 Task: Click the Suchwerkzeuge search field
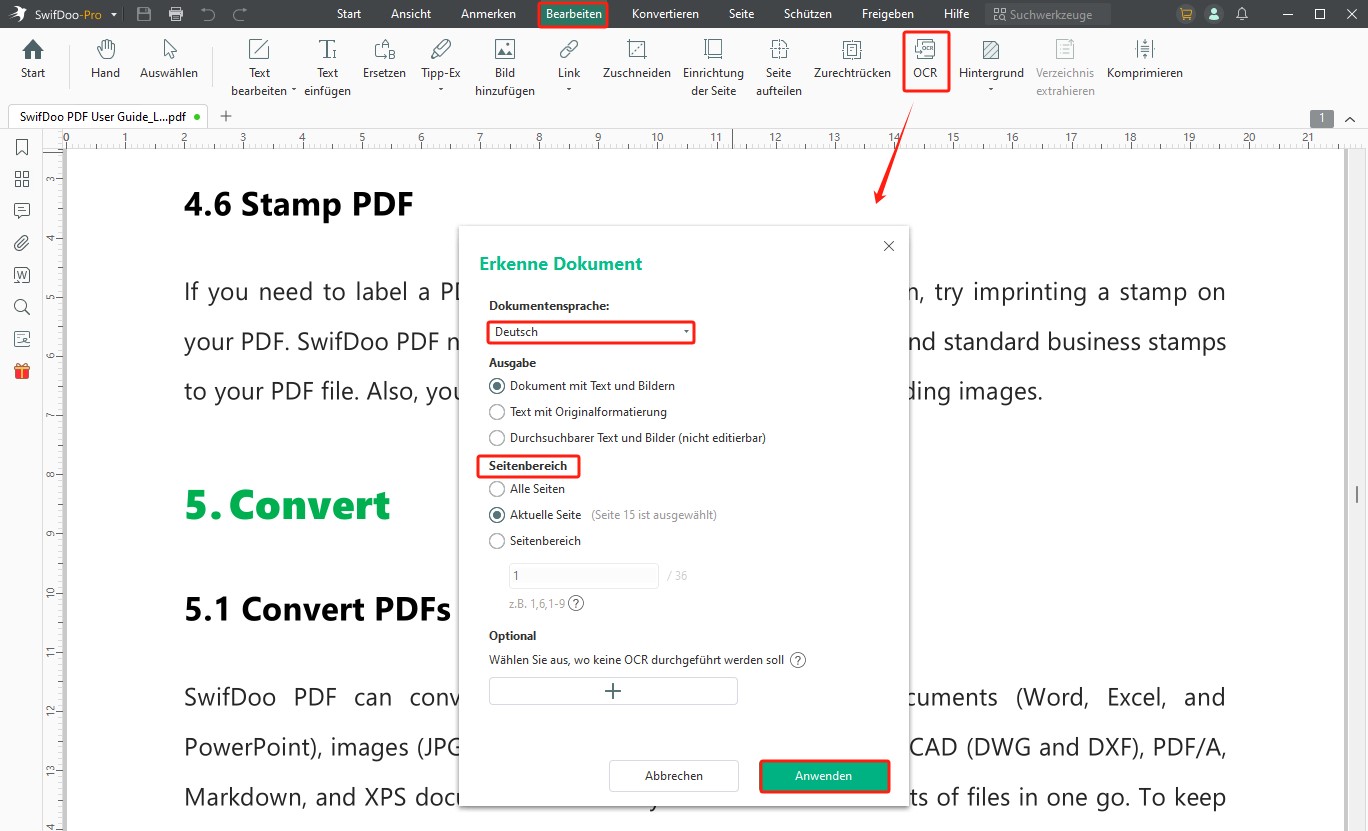pos(1048,14)
